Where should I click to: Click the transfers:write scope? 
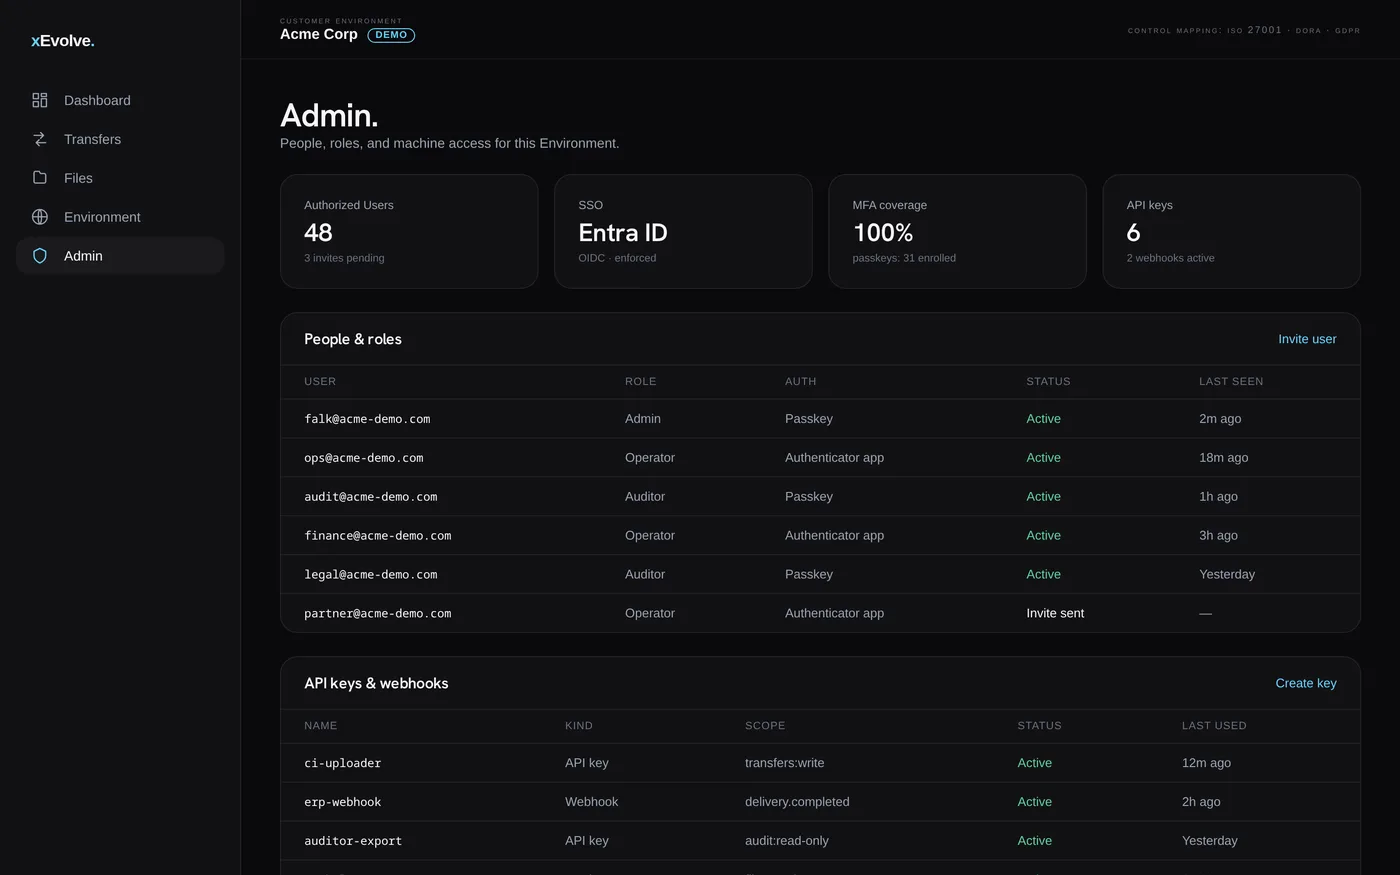(785, 763)
